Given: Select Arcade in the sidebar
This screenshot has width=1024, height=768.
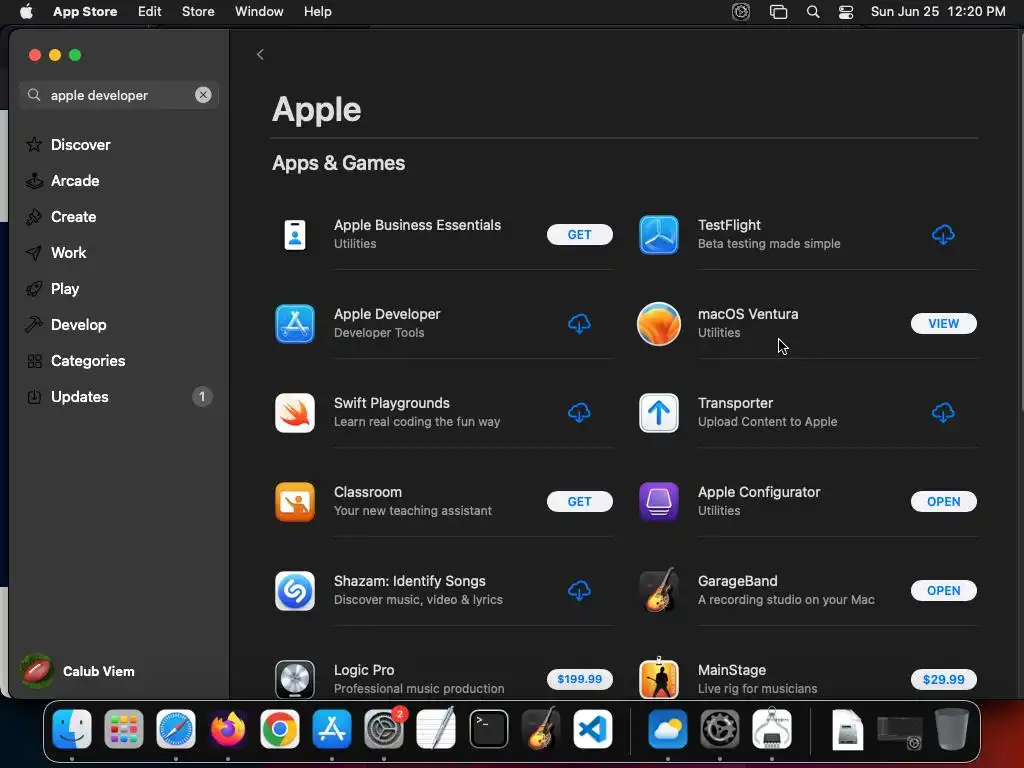Looking at the screenshot, I should pos(118,180).
